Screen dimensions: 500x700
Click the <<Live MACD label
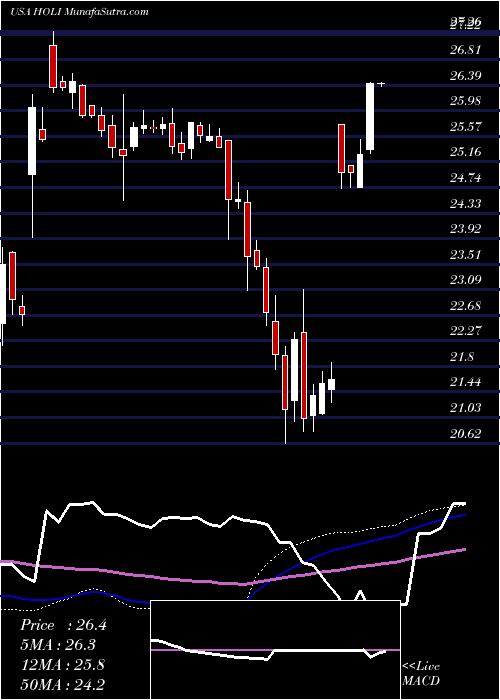[421, 674]
